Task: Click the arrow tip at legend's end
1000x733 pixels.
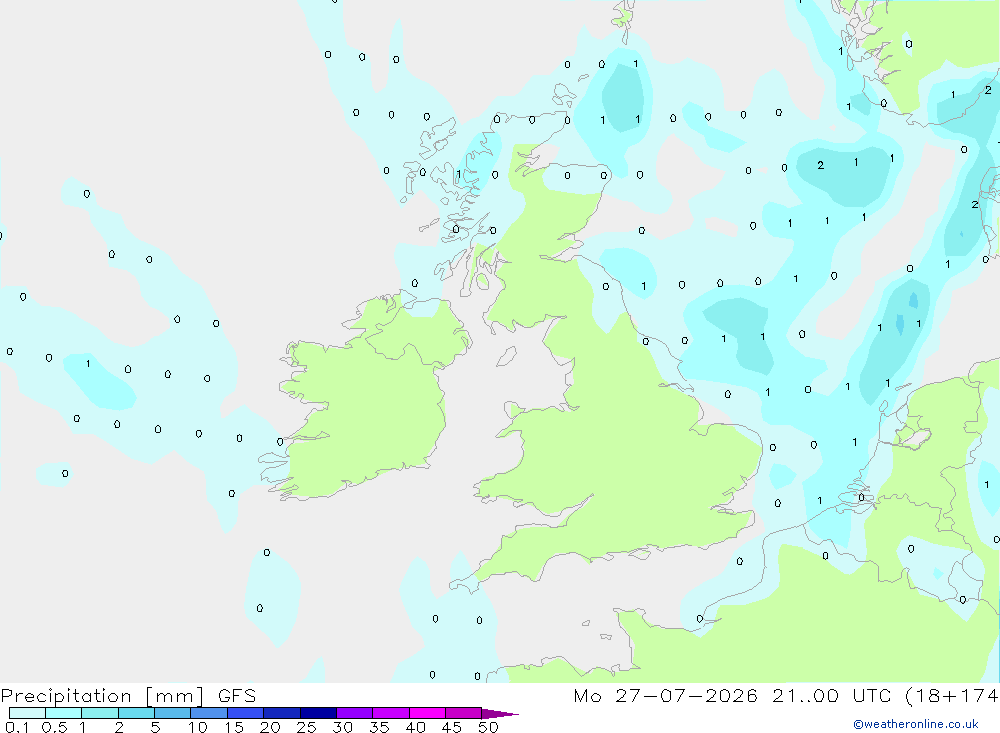Action: tap(501, 714)
